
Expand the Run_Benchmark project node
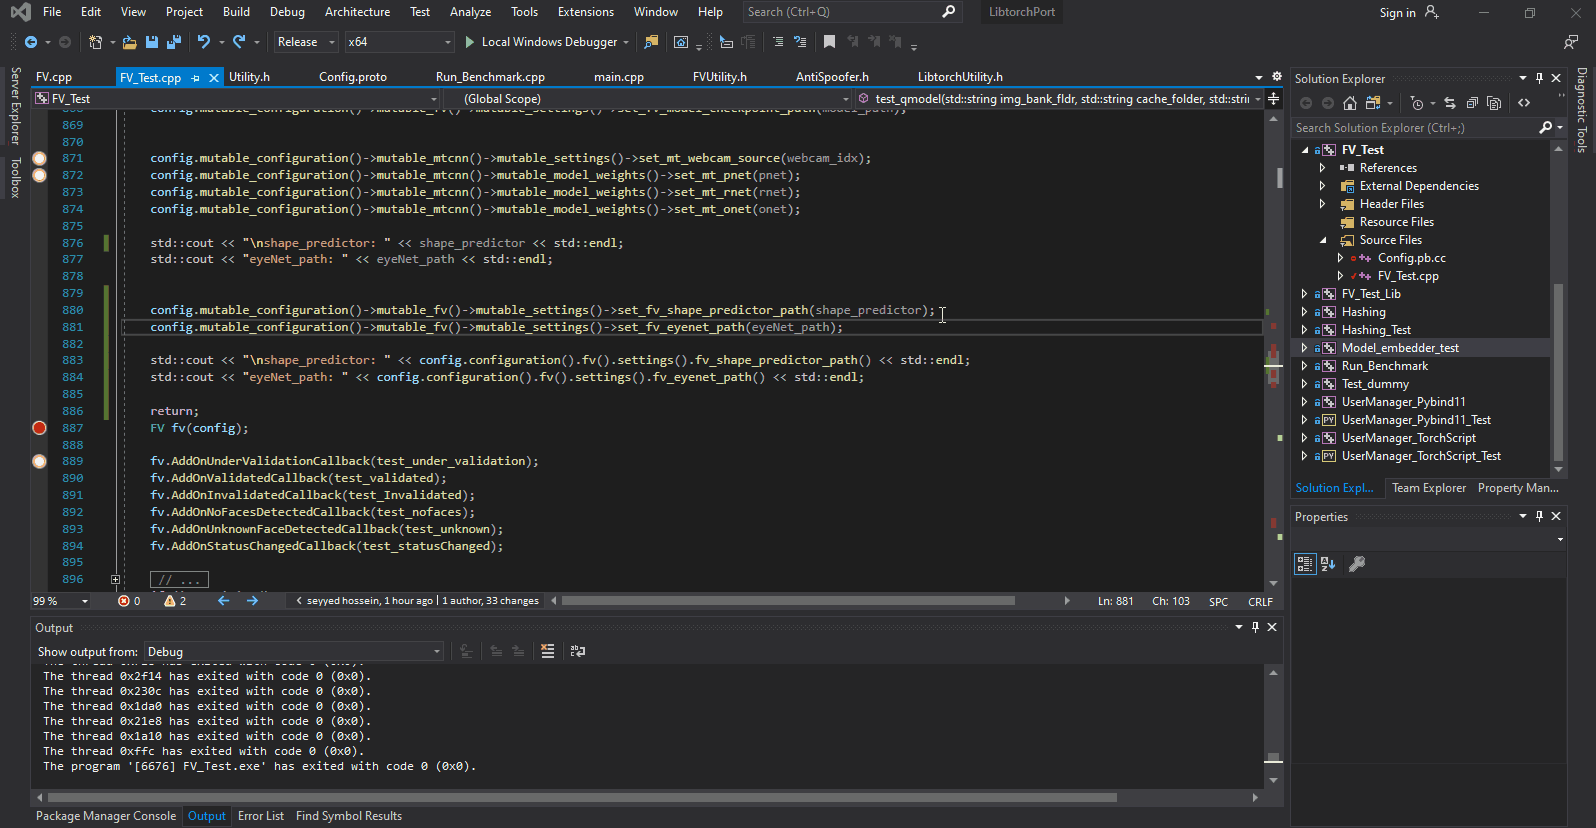pyautogui.click(x=1305, y=366)
